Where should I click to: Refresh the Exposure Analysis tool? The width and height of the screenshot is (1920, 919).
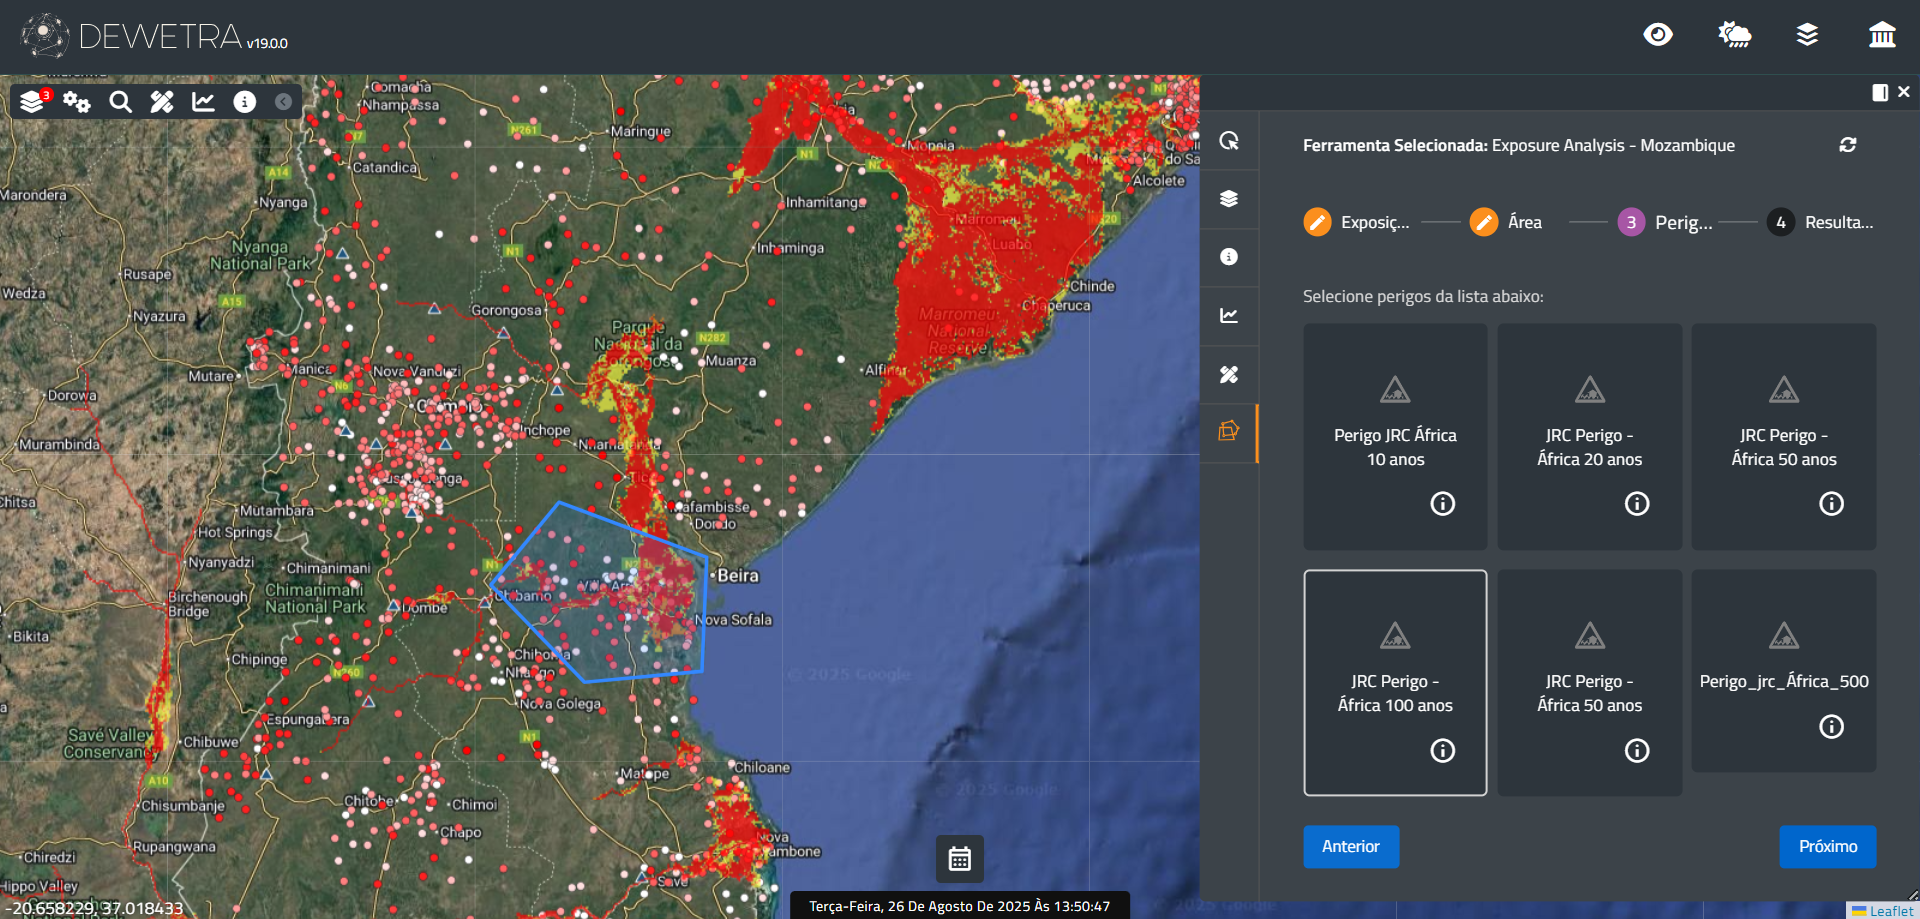[1847, 145]
